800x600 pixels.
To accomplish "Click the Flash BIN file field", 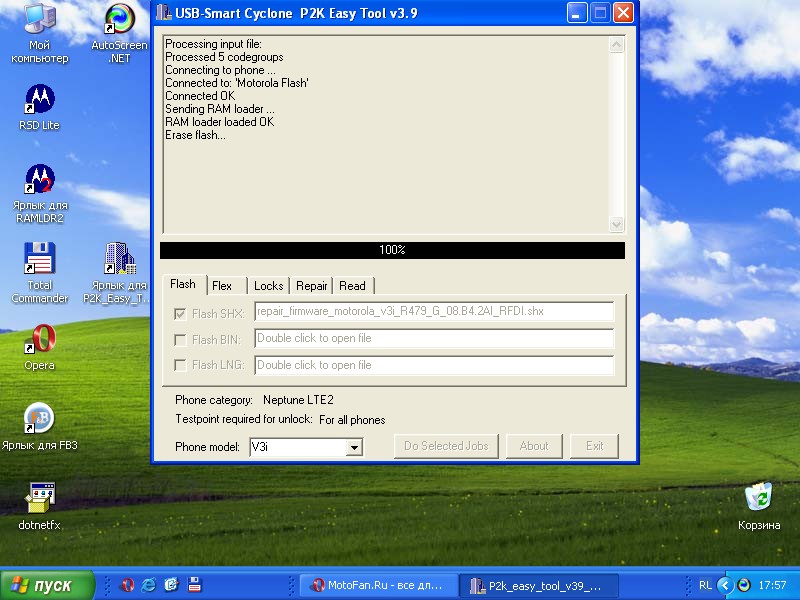I will 434,338.
